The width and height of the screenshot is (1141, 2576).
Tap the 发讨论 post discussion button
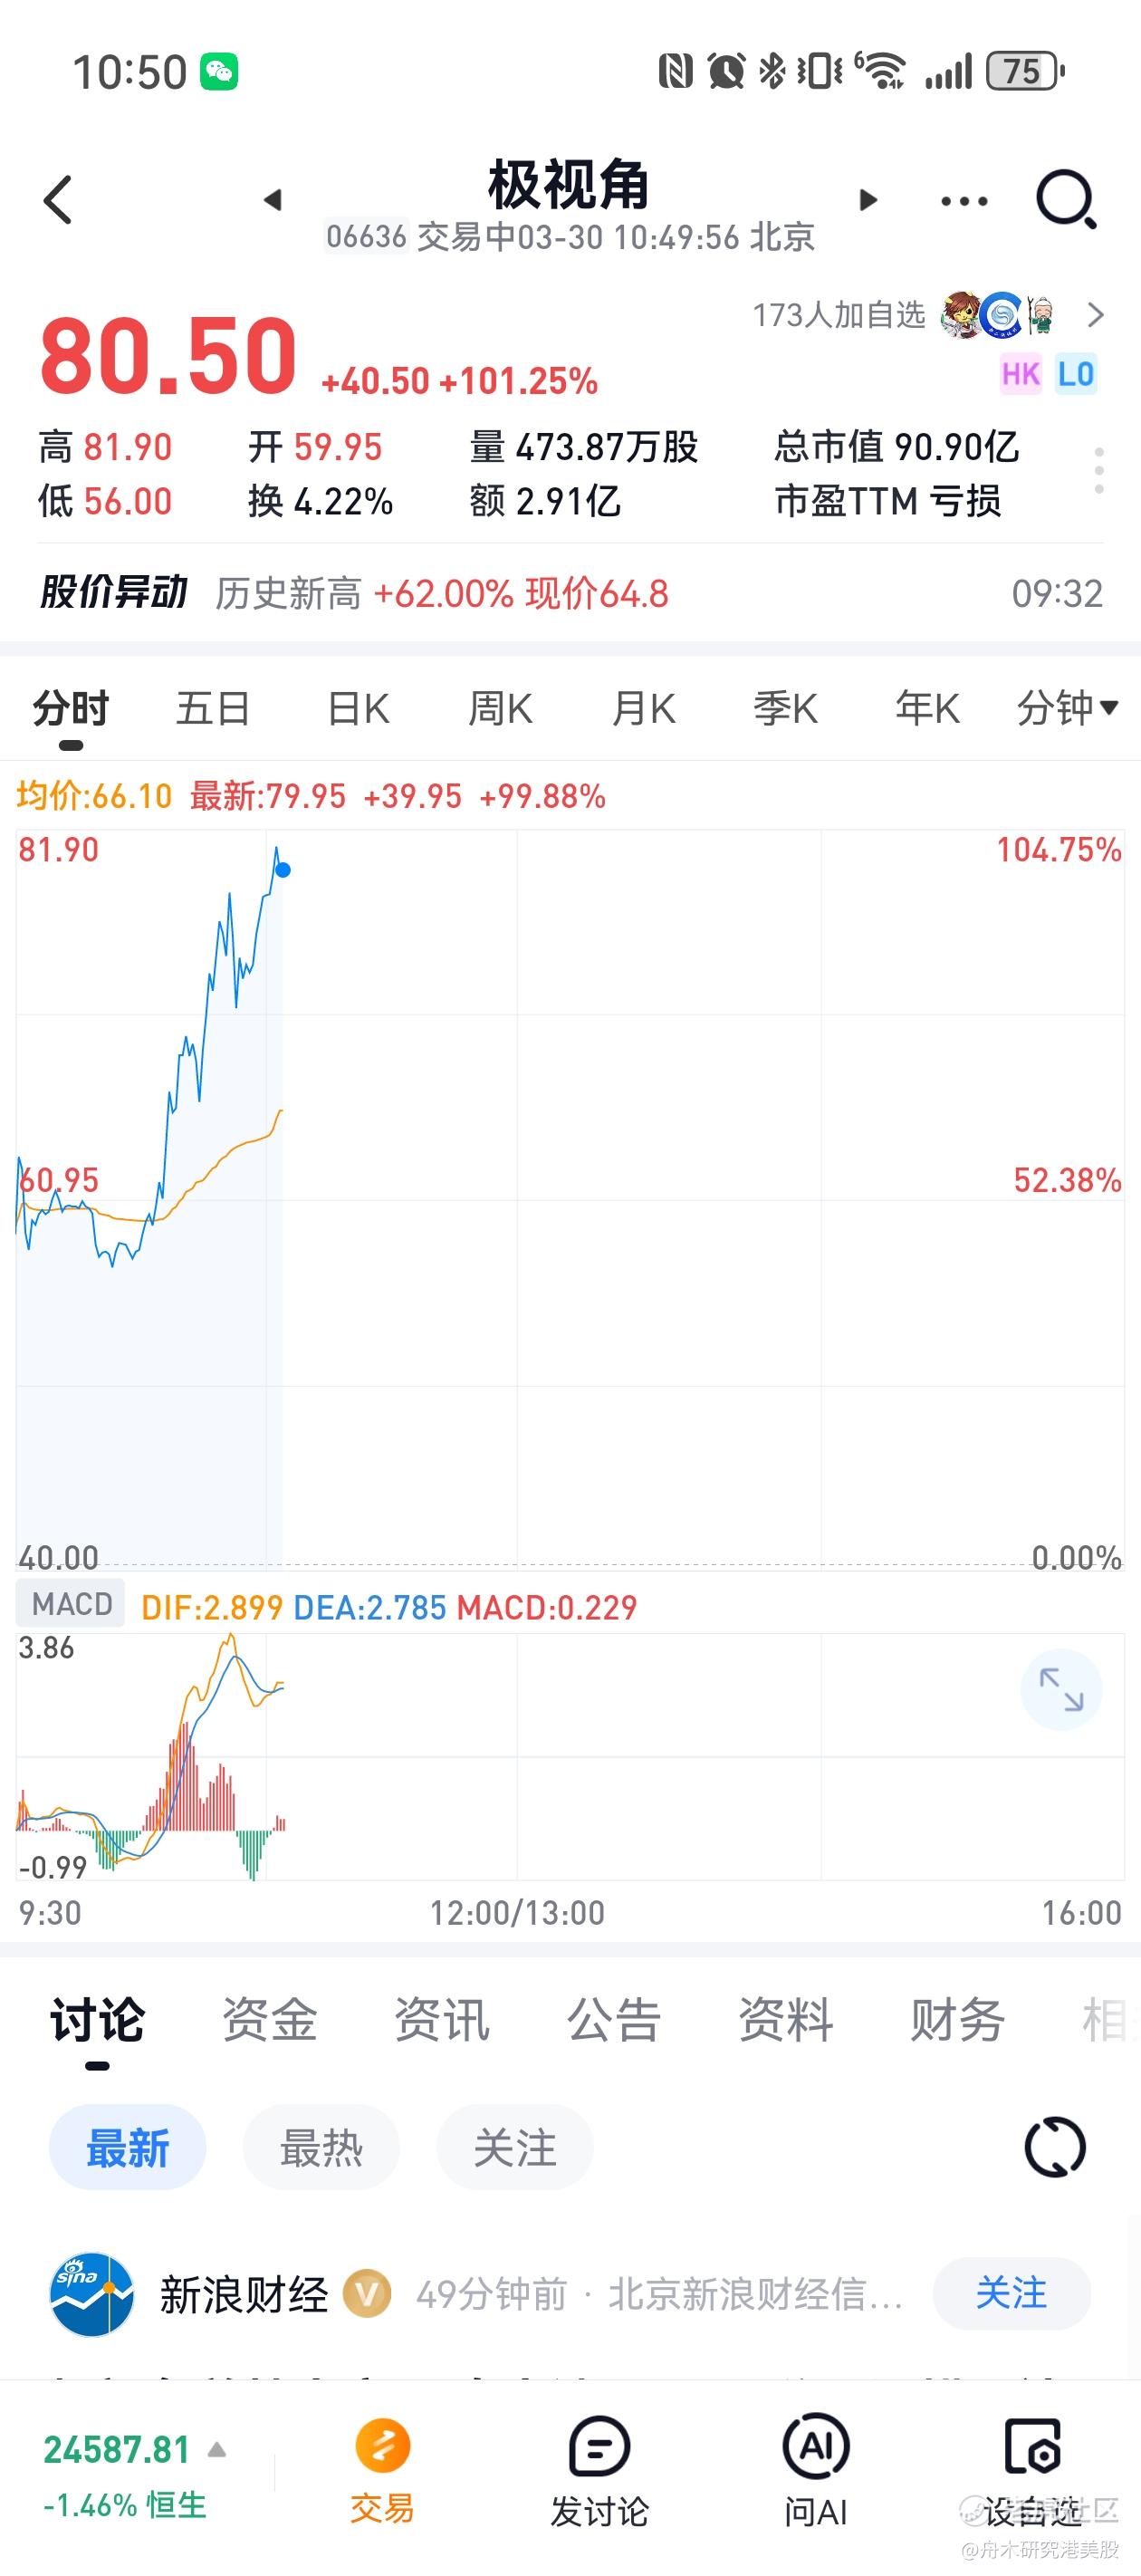point(599,2468)
